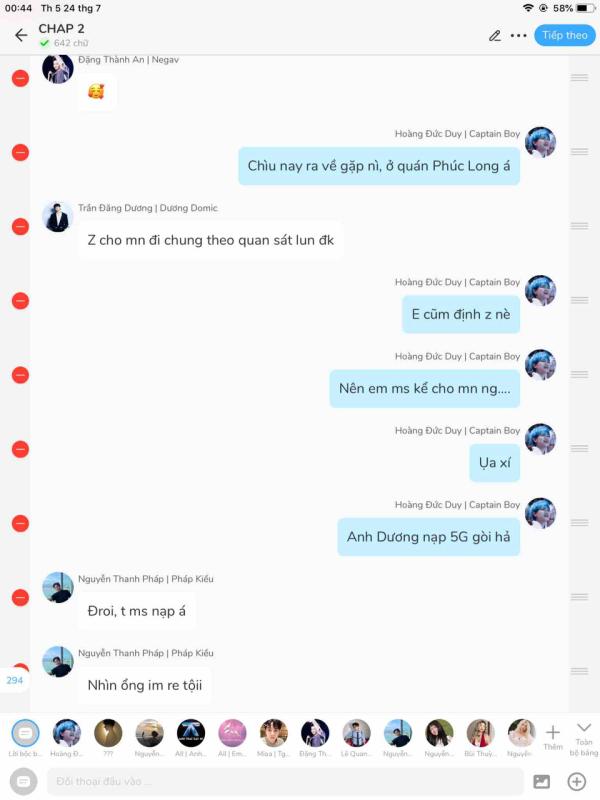
Task: Open the three-dots more options menu
Action: click(518, 36)
